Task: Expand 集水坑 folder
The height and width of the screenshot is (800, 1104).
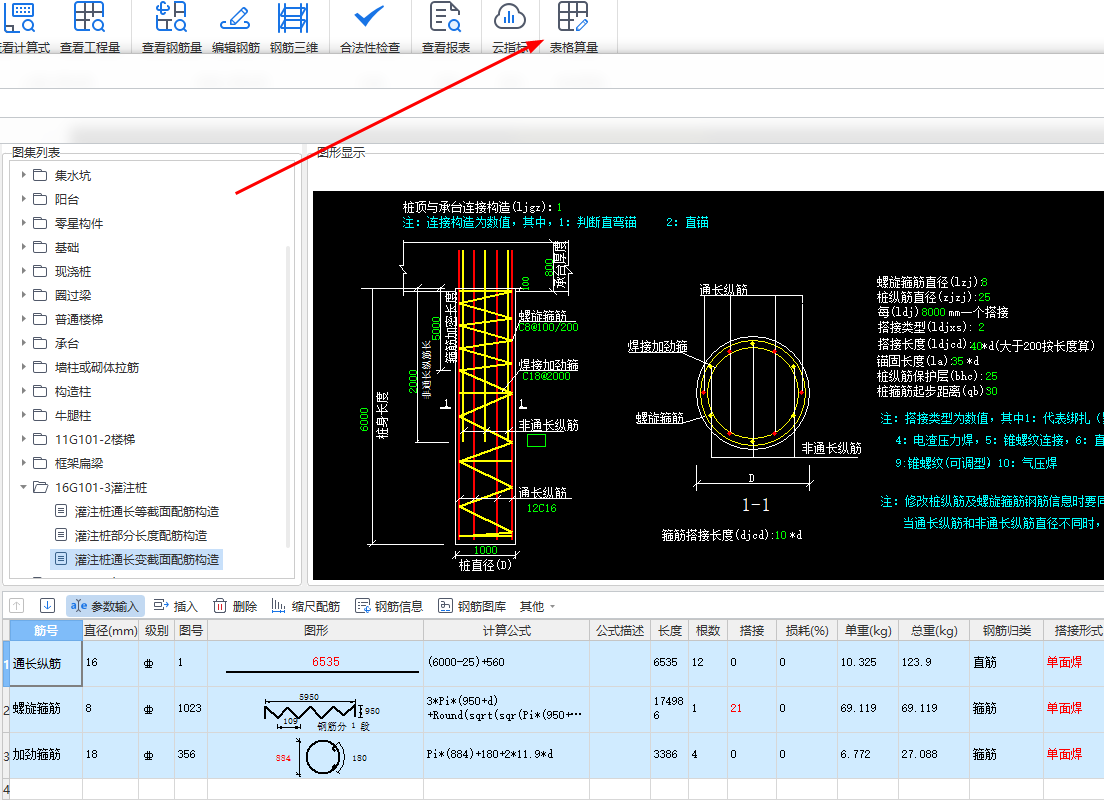Action: [23, 175]
